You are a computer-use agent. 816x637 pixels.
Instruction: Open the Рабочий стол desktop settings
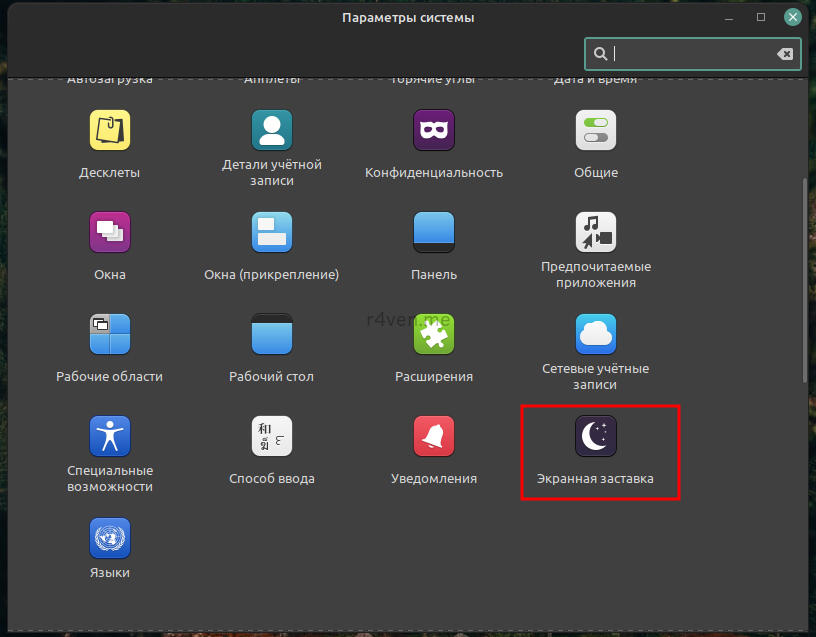pyautogui.click(x=272, y=335)
